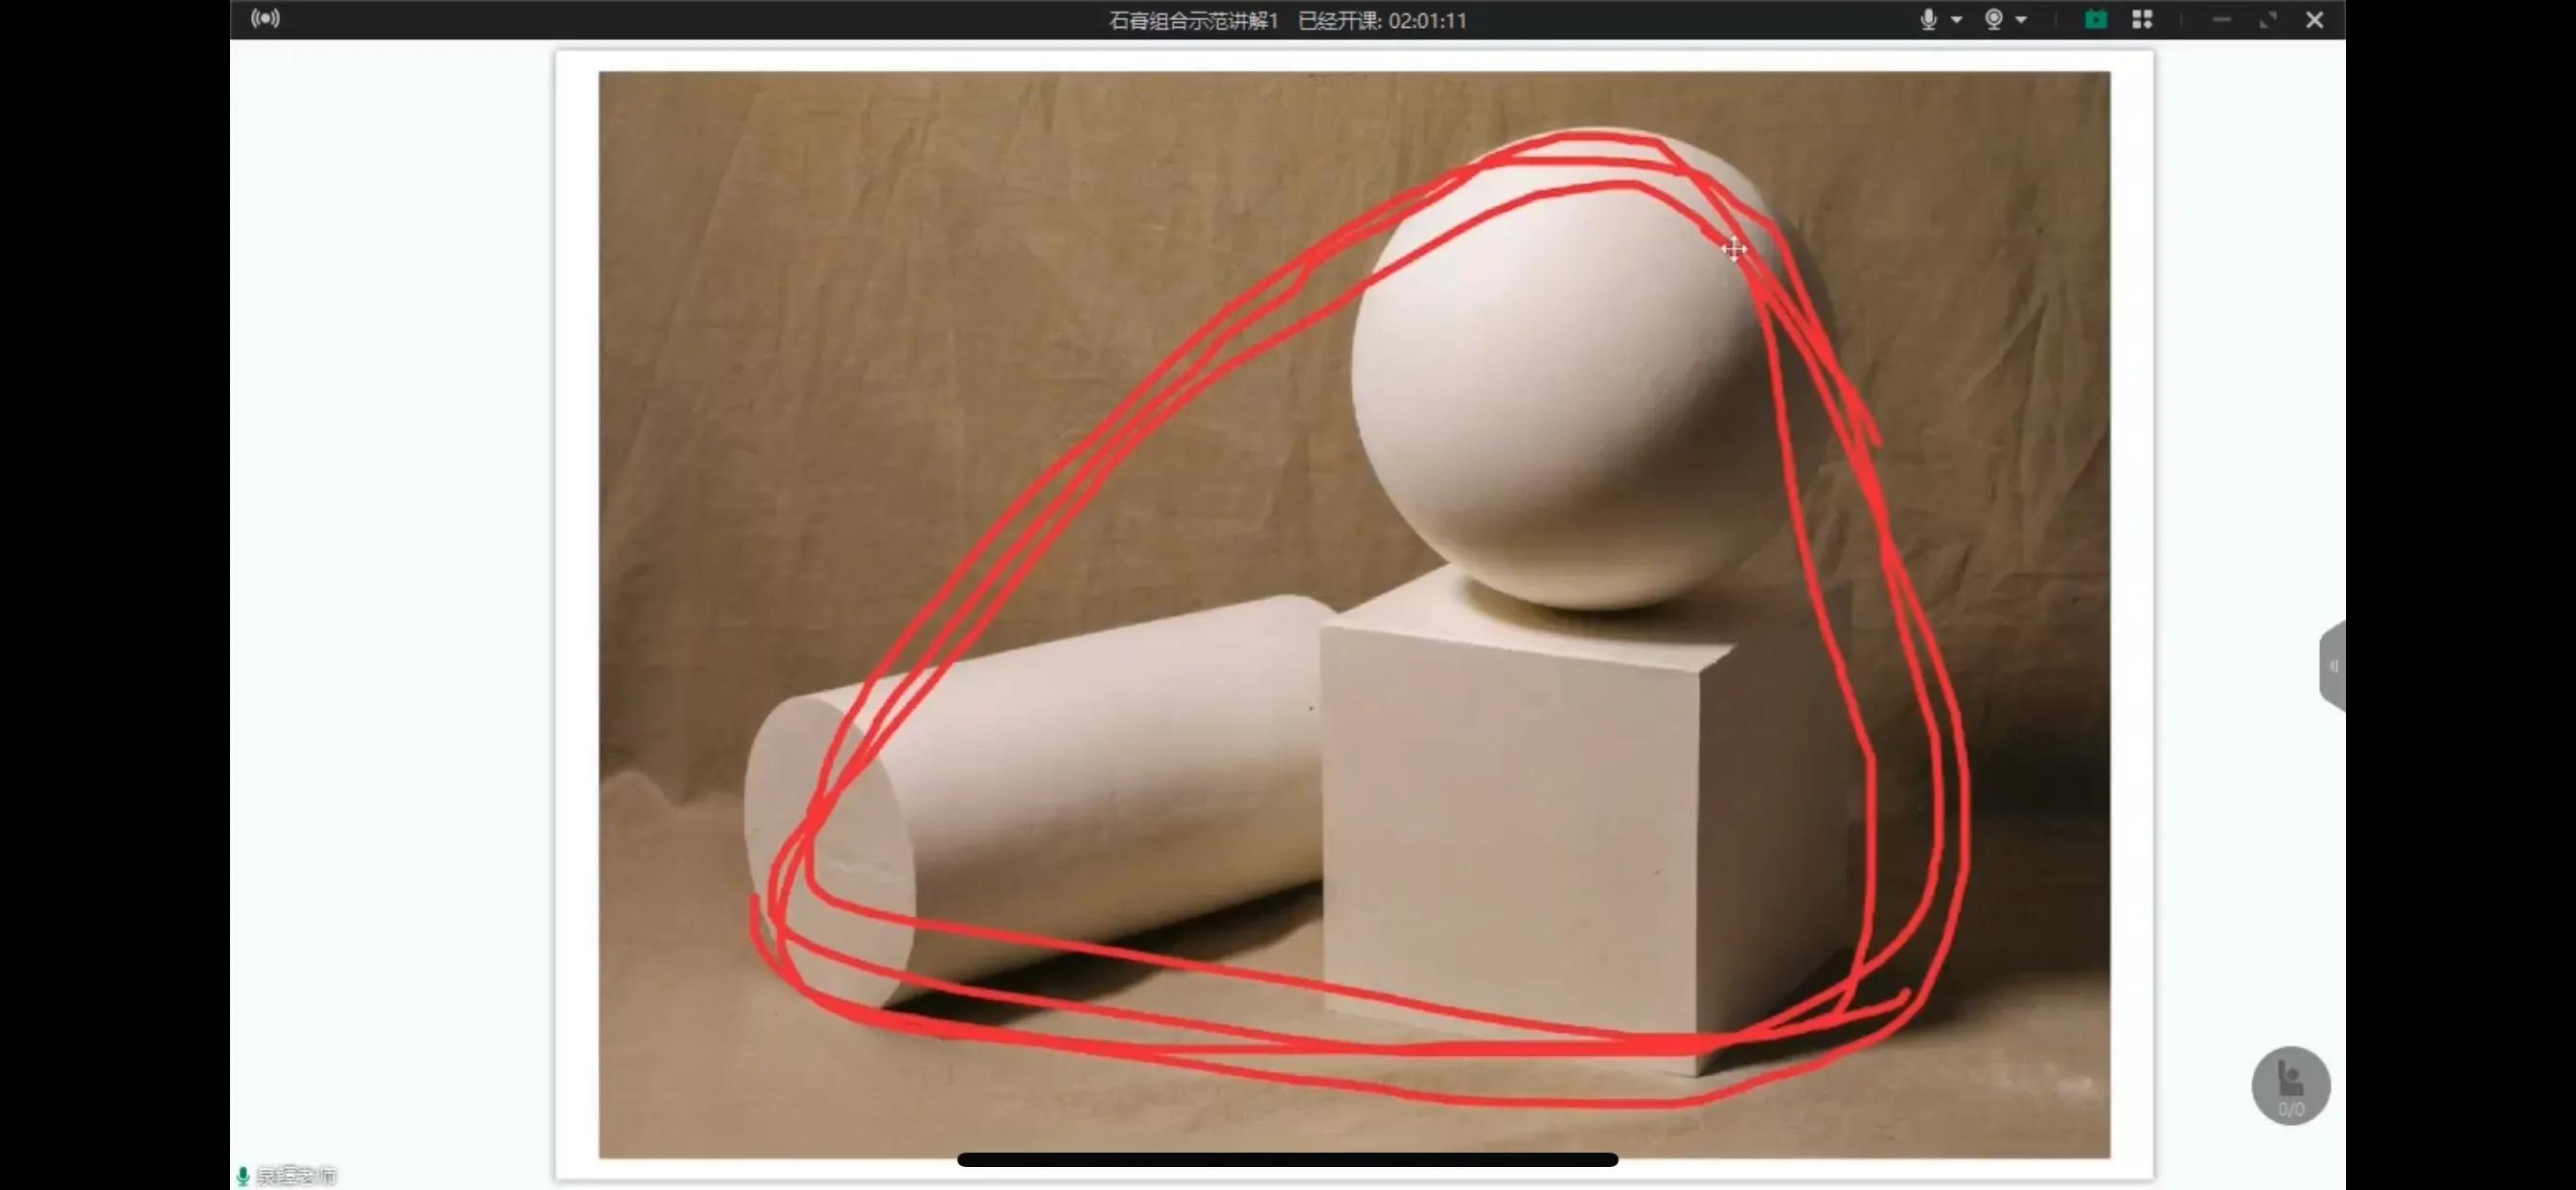Close the classroom window
Screen dimensions: 2576x1190
tap(2314, 20)
